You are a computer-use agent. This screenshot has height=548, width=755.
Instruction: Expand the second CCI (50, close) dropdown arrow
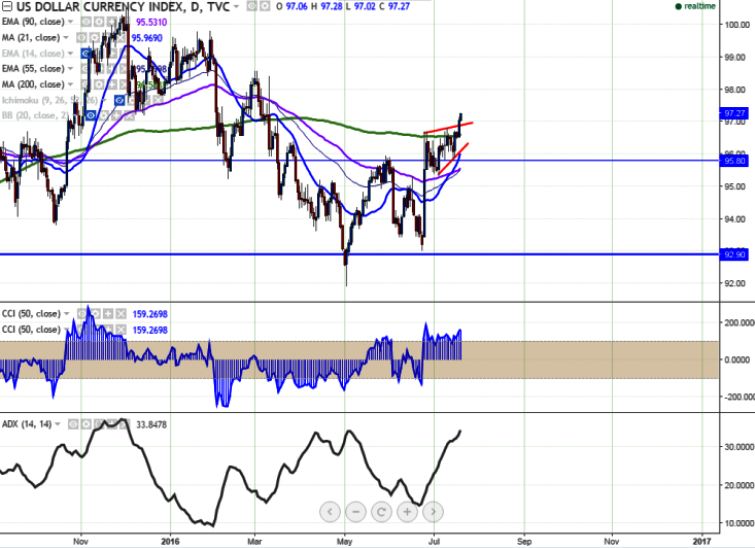click(x=66, y=330)
